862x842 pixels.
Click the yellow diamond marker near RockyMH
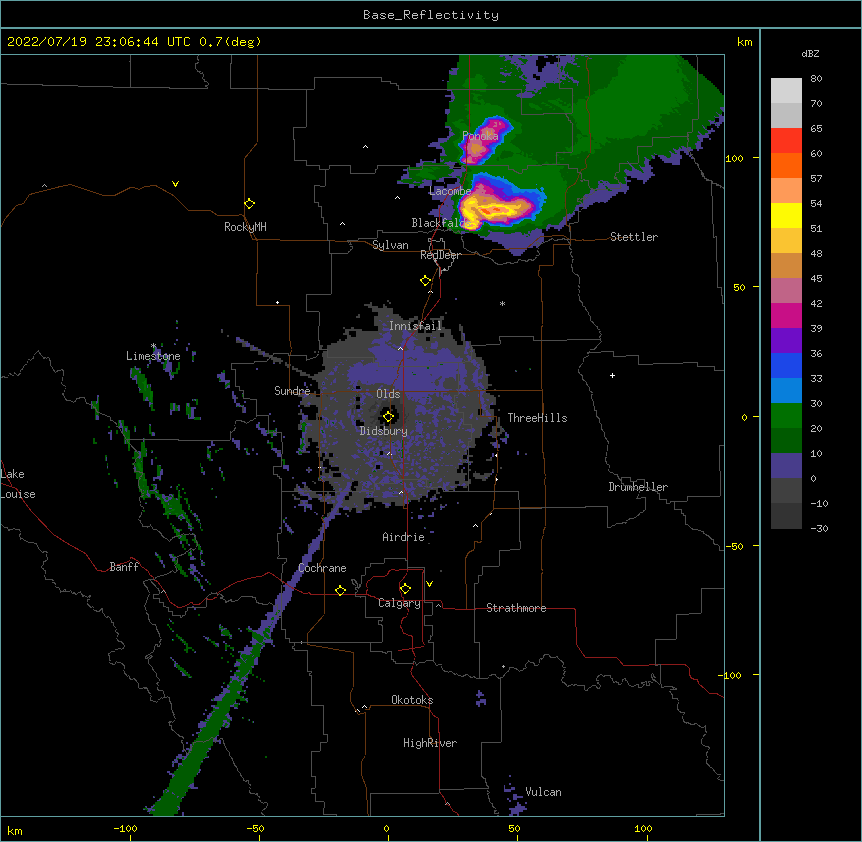click(250, 204)
